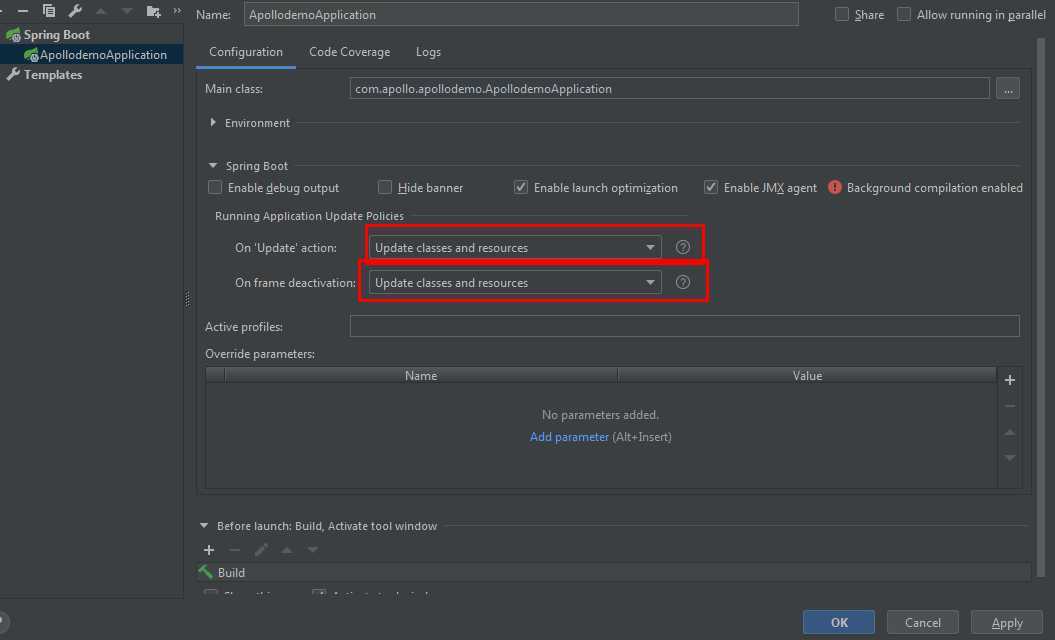
Task: Copy the selected configuration
Action: pyautogui.click(x=48, y=11)
